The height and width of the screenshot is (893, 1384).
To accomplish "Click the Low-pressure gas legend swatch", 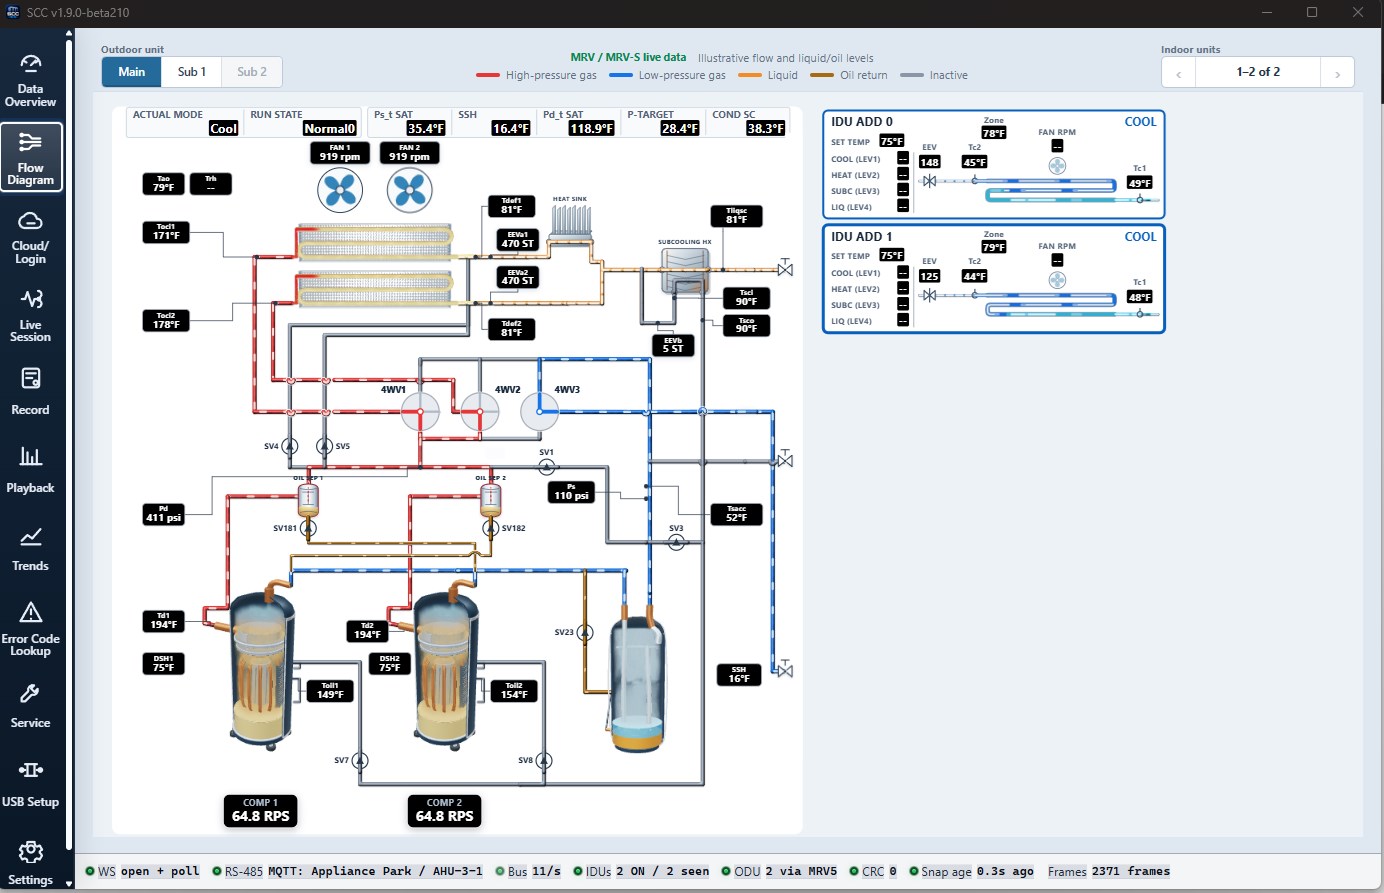I will [621, 75].
